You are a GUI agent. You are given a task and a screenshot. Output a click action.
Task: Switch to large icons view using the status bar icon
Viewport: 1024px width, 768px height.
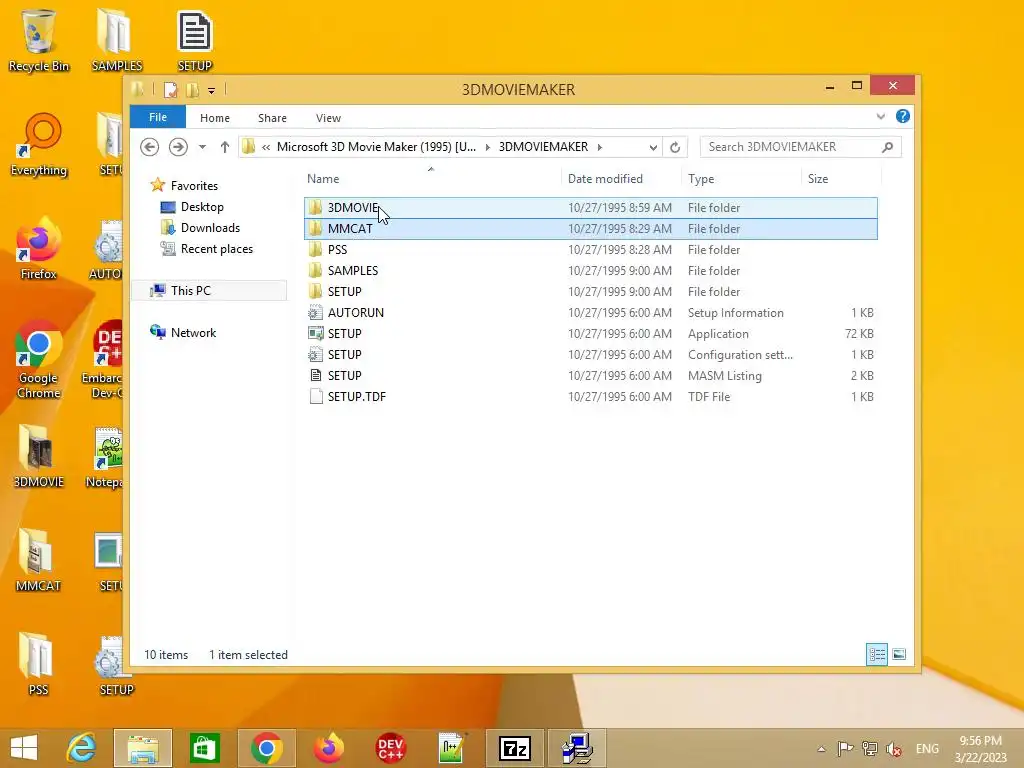[x=899, y=654]
